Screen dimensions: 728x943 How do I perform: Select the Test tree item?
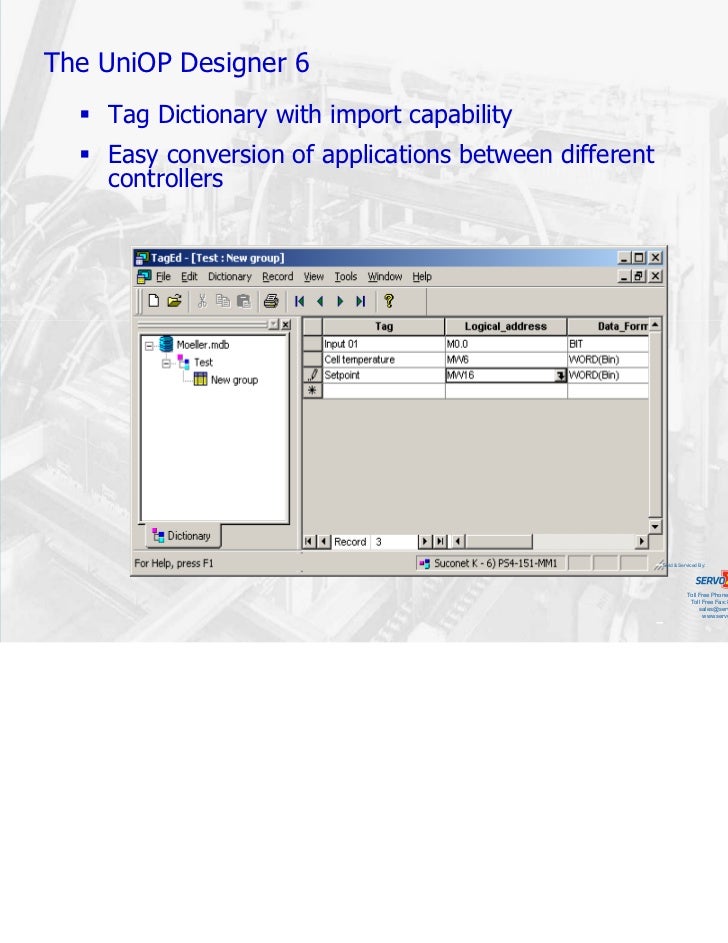click(203, 363)
